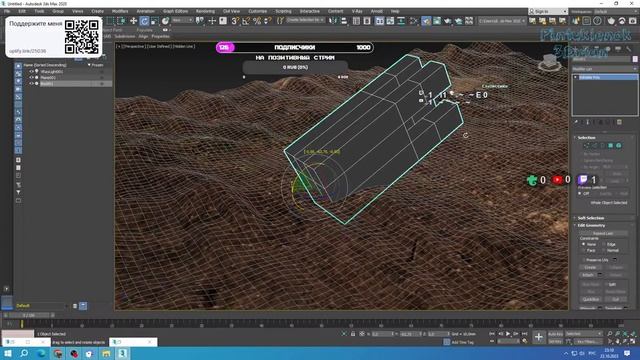Collapse the Selection rollout
640x360 pixels.
click(586, 138)
